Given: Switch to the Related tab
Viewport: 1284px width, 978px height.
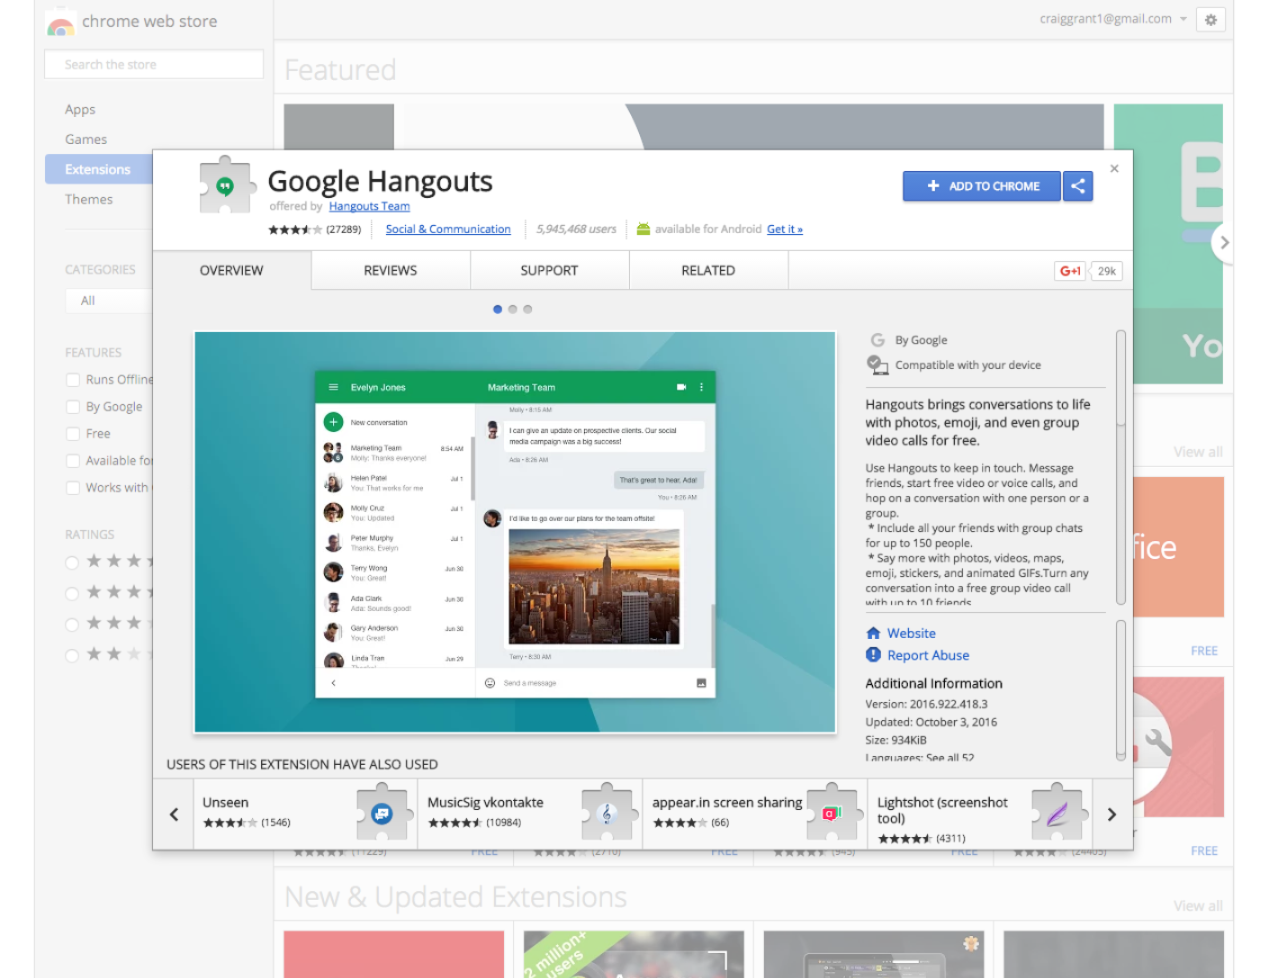Looking at the screenshot, I should point(708,270).
